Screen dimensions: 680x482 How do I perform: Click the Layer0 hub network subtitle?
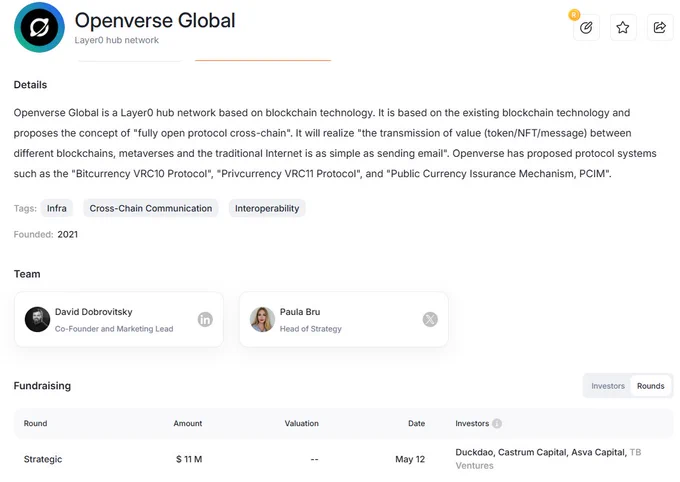point(116,40)
